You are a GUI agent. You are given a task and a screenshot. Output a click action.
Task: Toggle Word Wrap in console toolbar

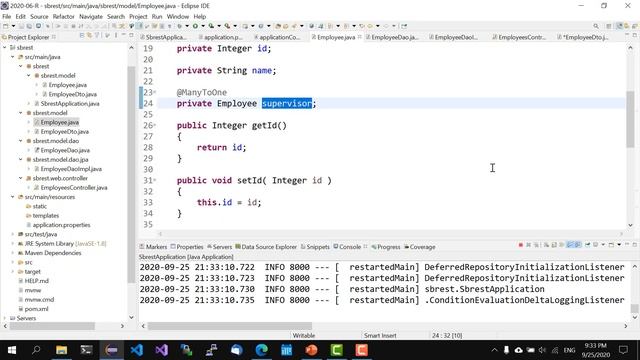click(x=562, y=245)
